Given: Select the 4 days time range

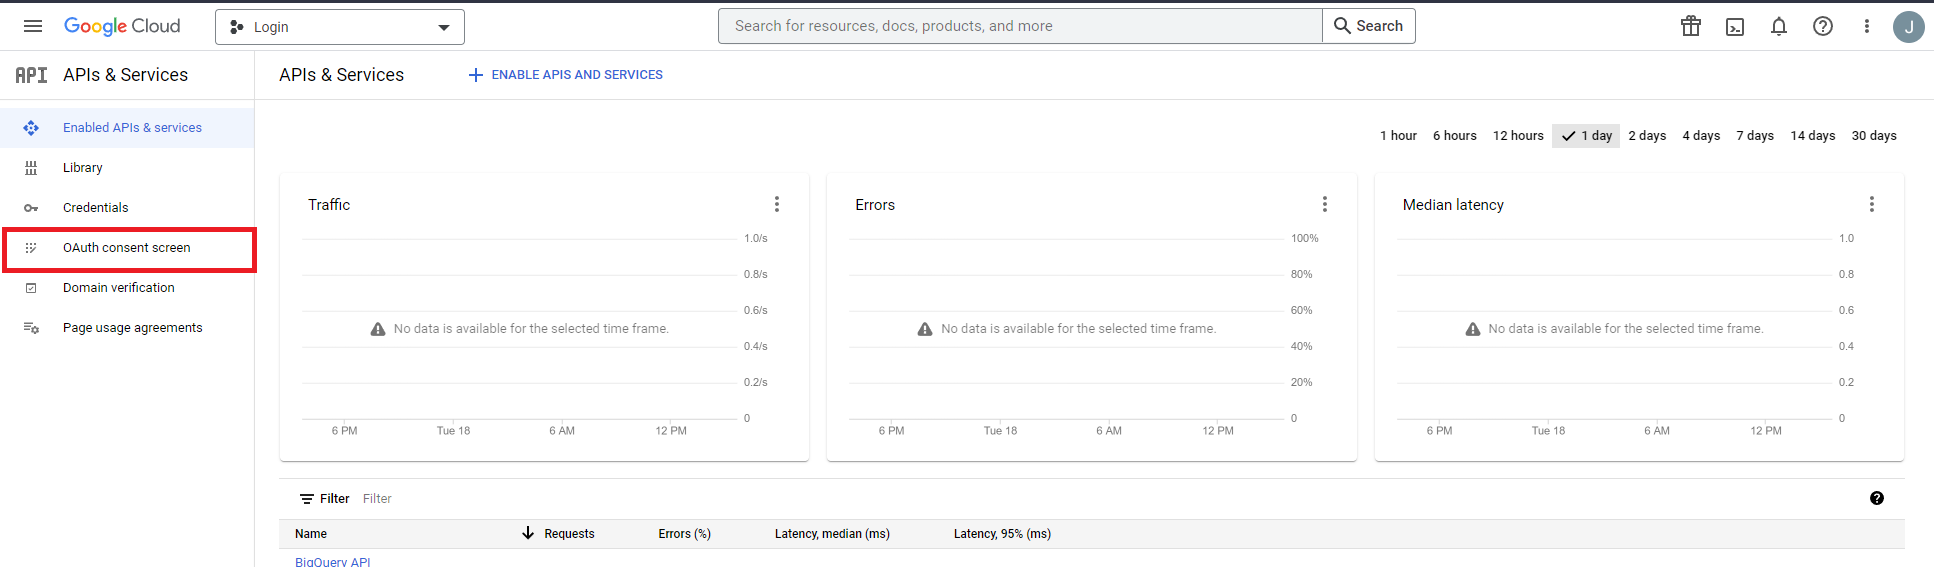Looking at the screenshot, I should point(1701,136).
